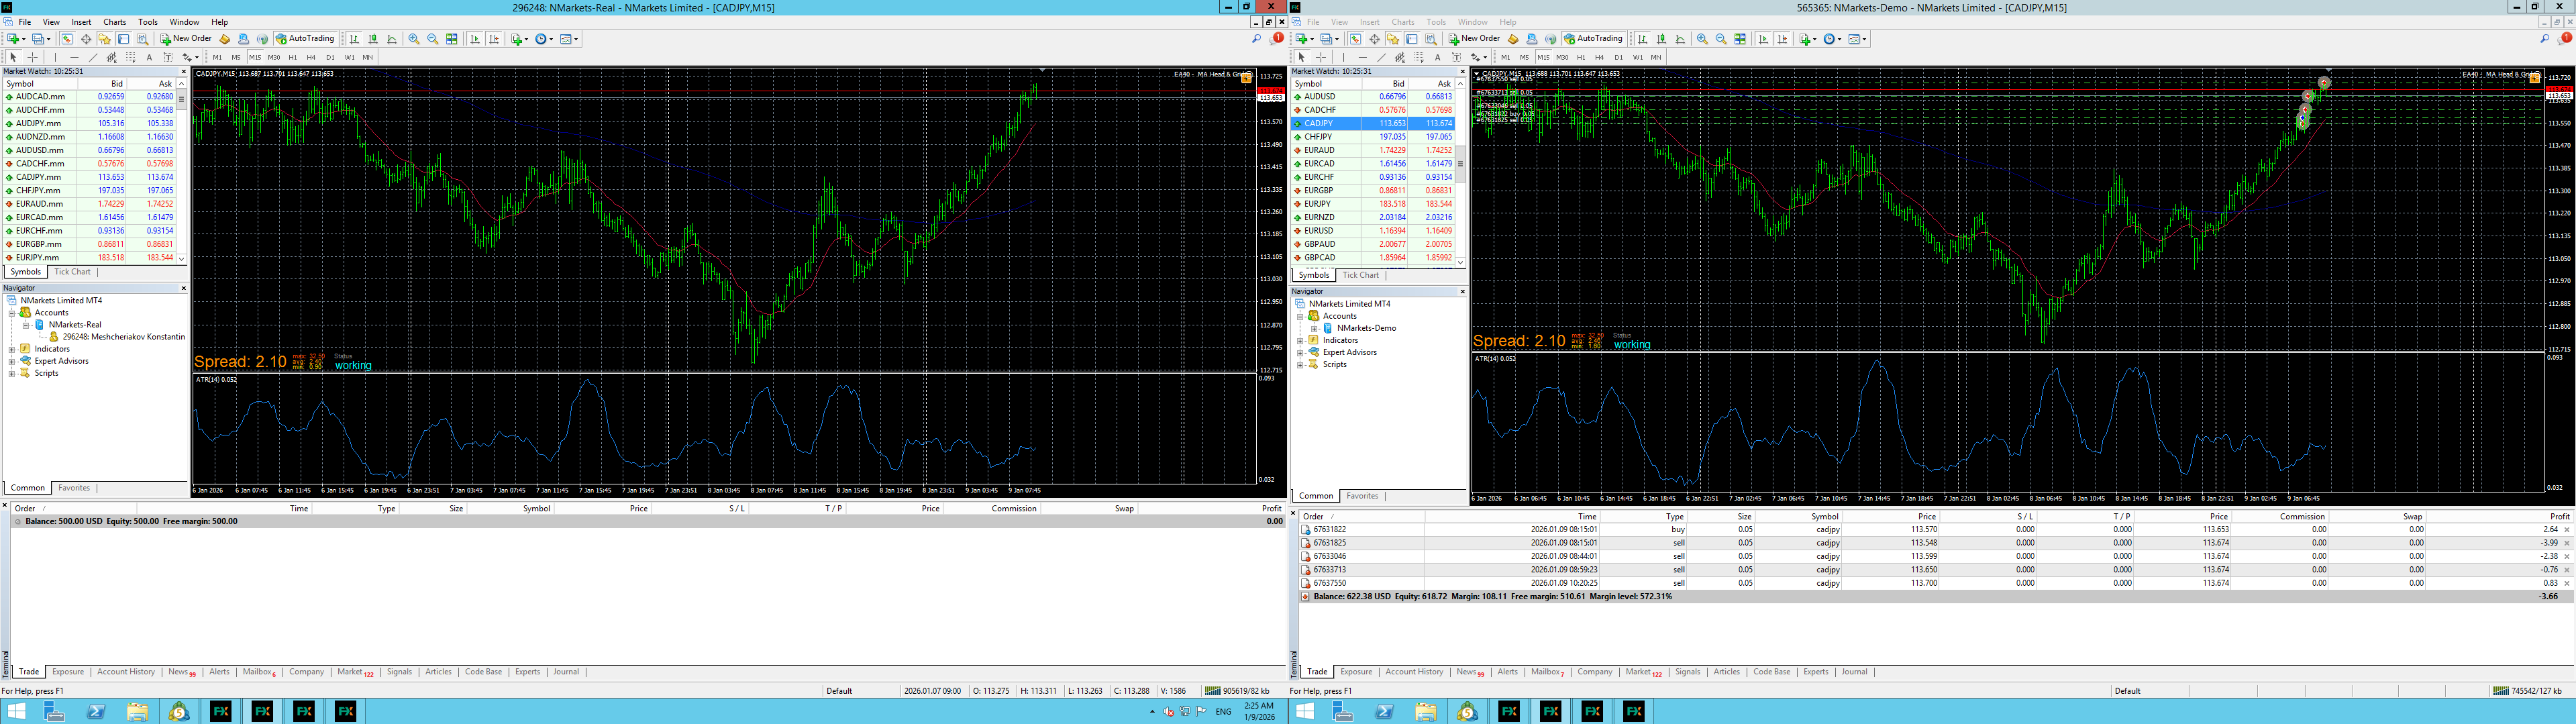Zoom in the chart in Demo window

point(1702,39)
